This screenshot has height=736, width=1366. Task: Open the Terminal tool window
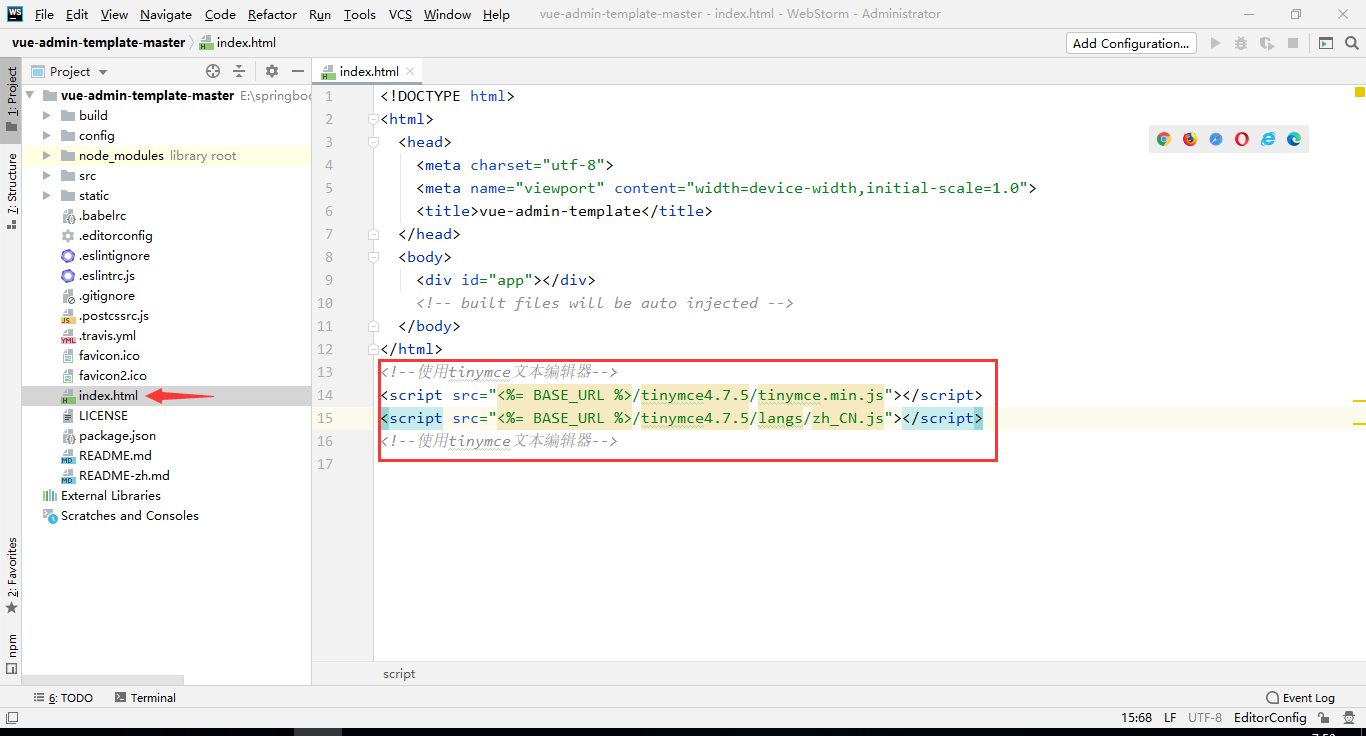(x=145, y=698)
